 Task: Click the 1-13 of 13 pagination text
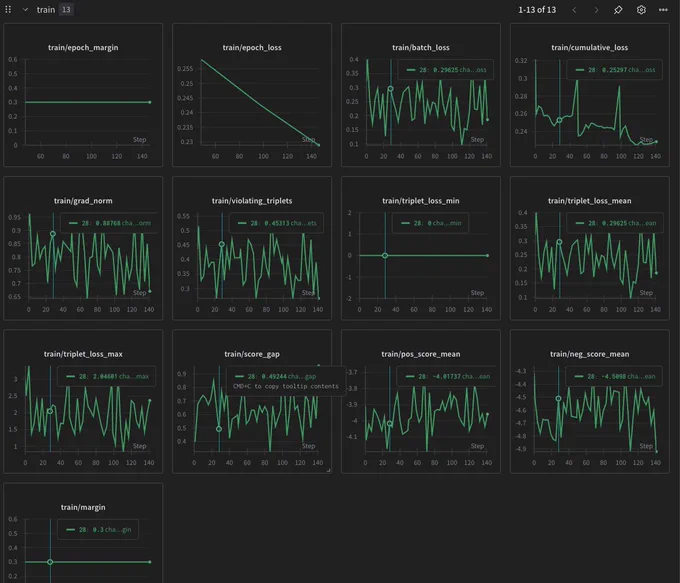(x=537, y=10)
